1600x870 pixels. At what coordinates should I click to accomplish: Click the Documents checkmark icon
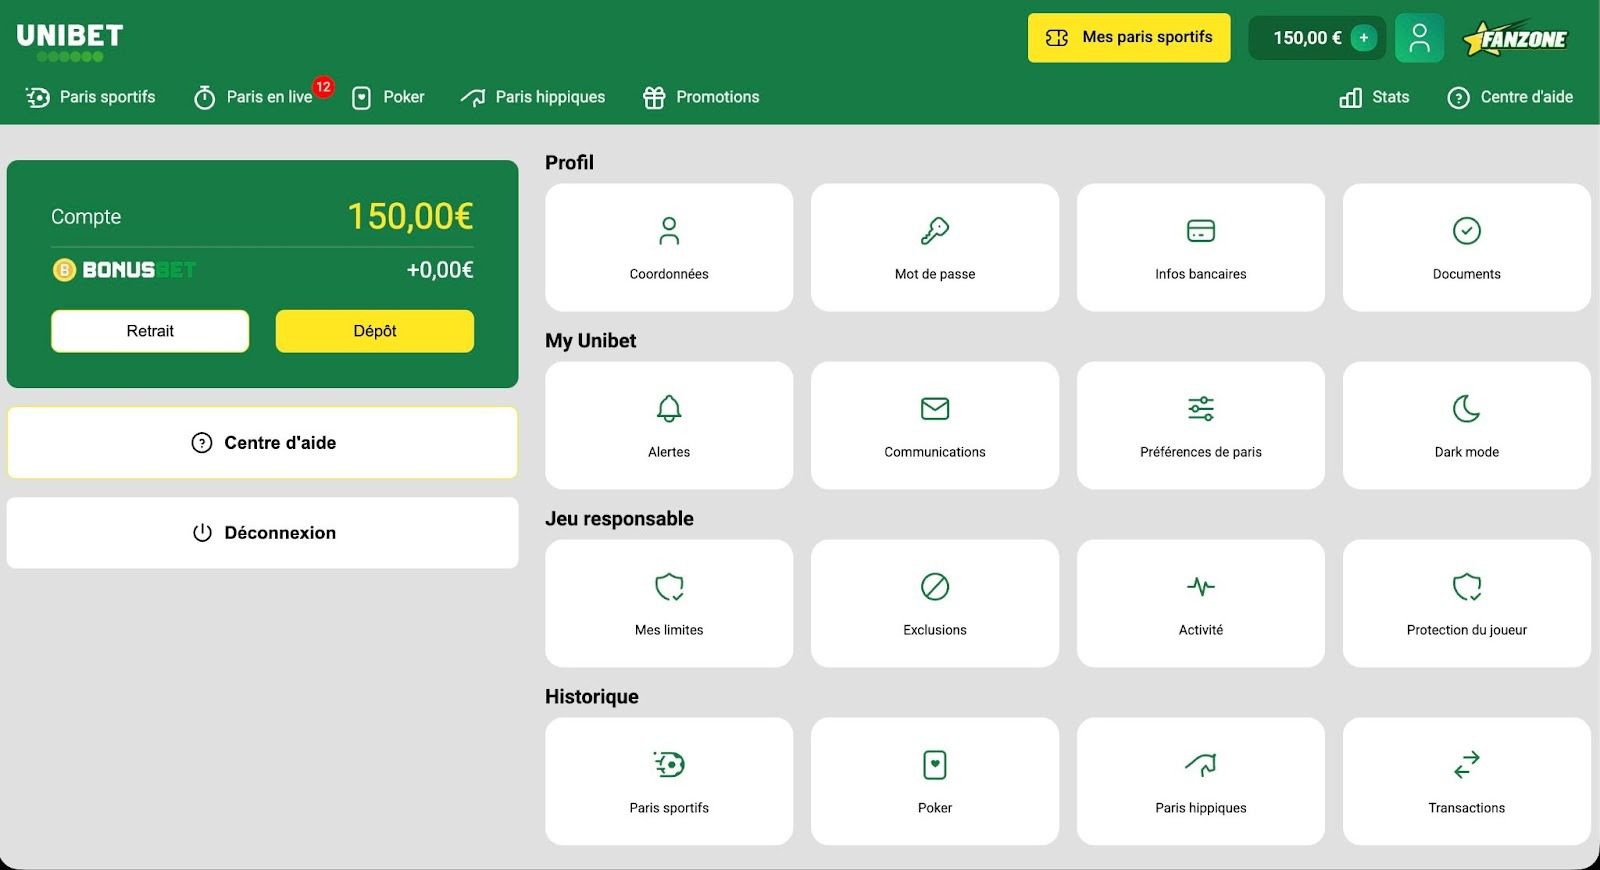(x=1467, y=231)
